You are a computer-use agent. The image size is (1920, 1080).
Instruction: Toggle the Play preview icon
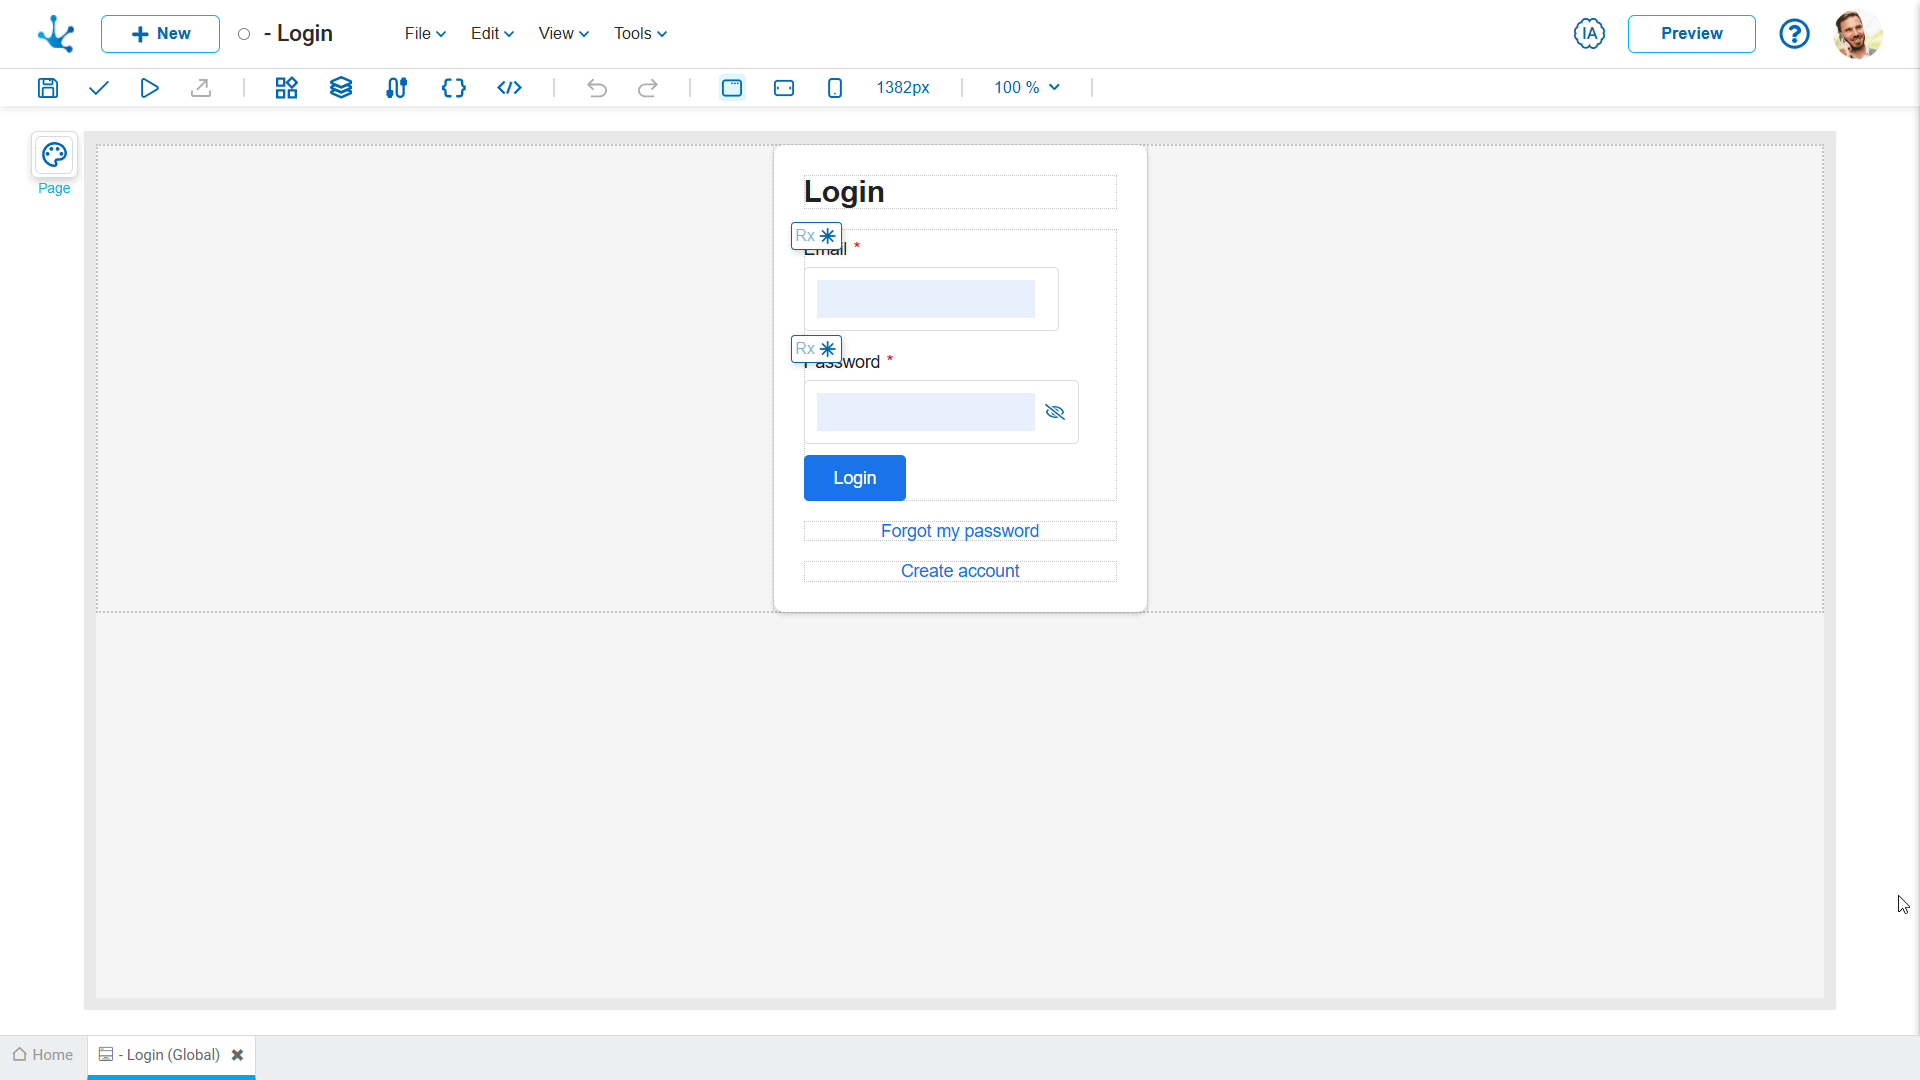pyautogui.click(x=150, y=87)
